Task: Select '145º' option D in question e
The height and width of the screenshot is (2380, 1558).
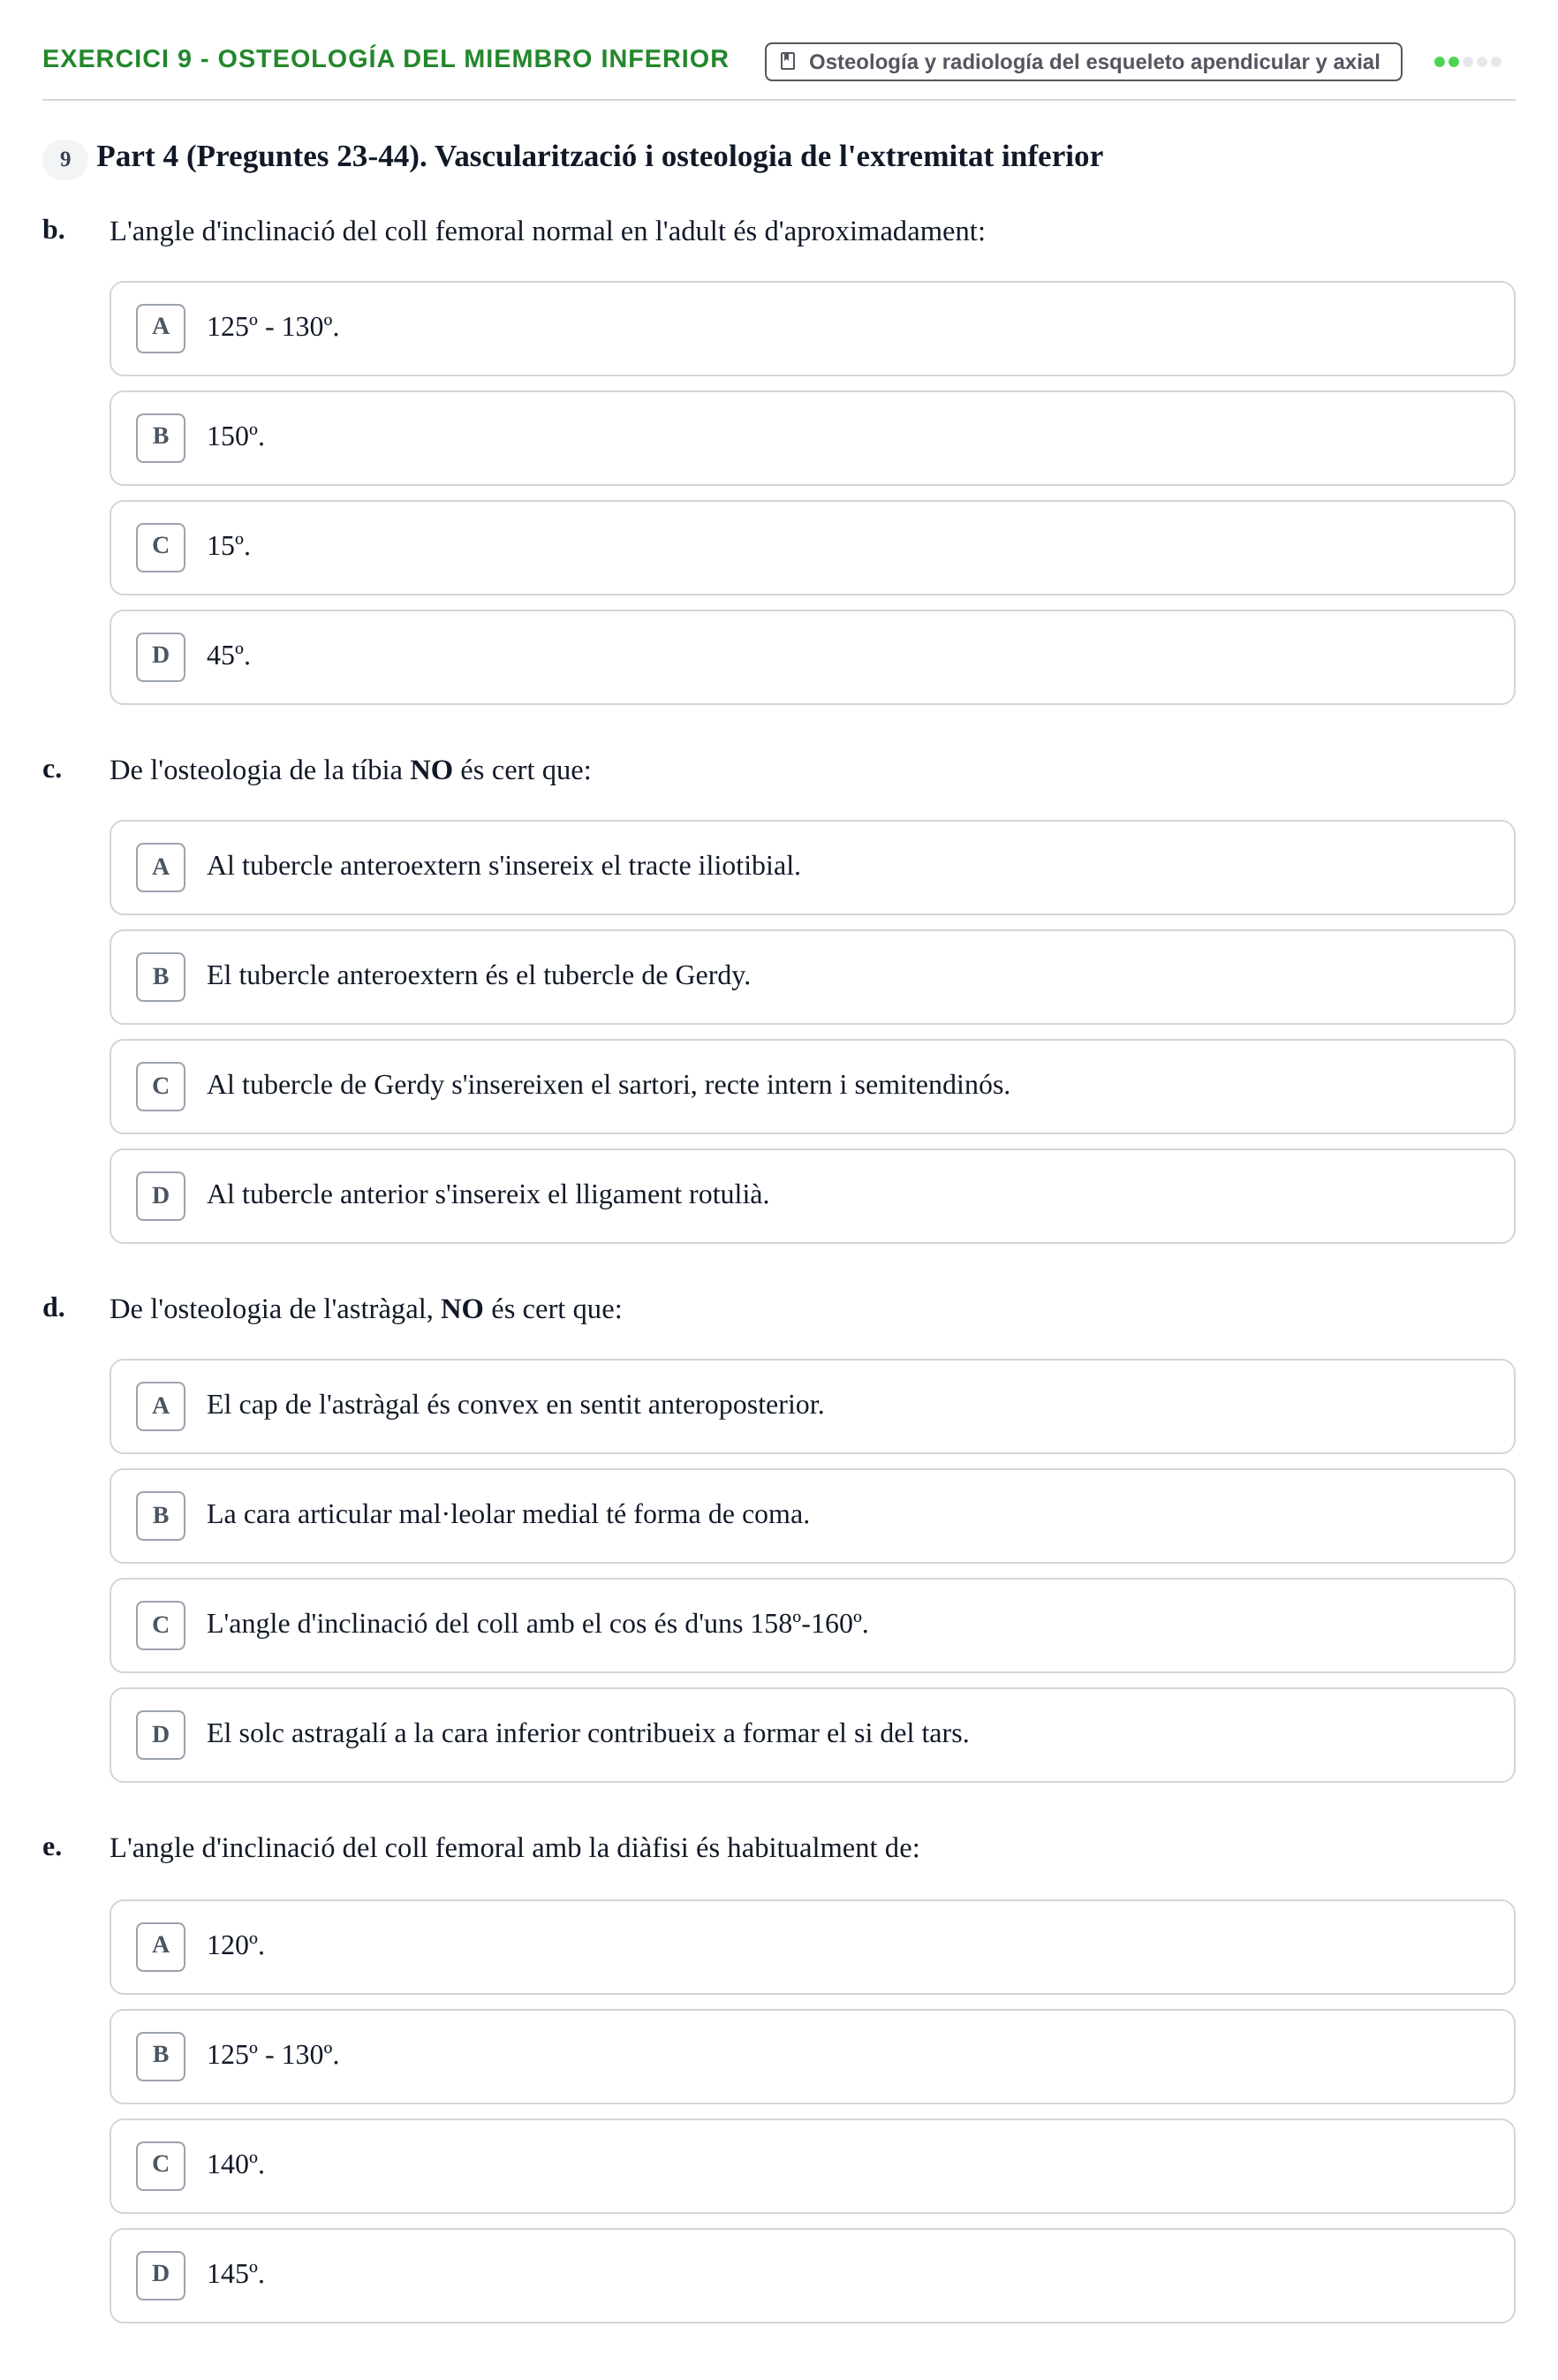Action: coord(811,2275)
